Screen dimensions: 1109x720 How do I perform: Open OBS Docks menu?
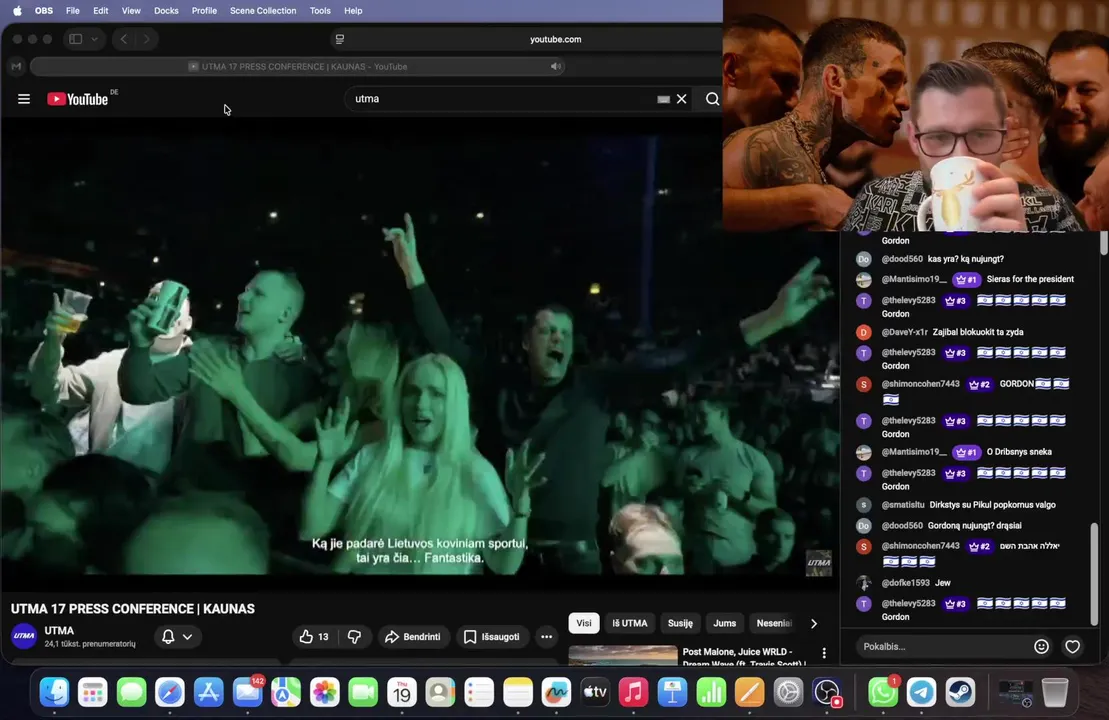pos(166,11)
